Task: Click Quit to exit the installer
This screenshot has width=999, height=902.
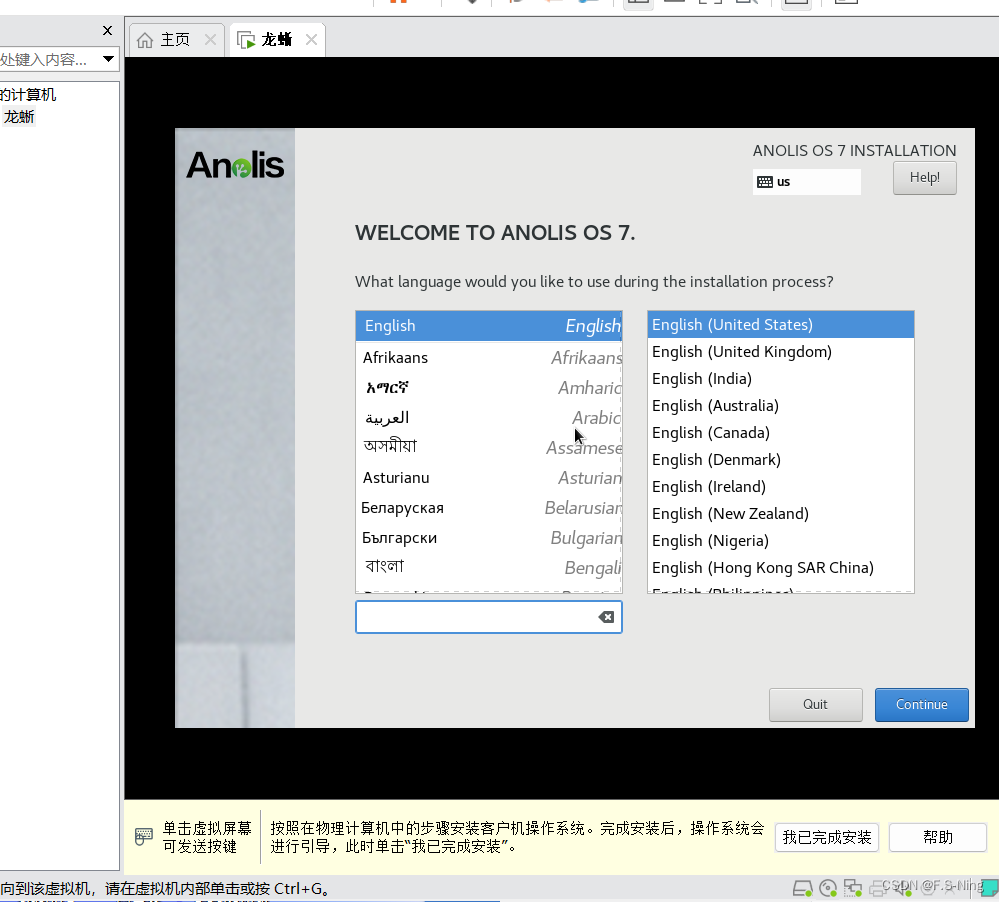Action: (816, 705)
